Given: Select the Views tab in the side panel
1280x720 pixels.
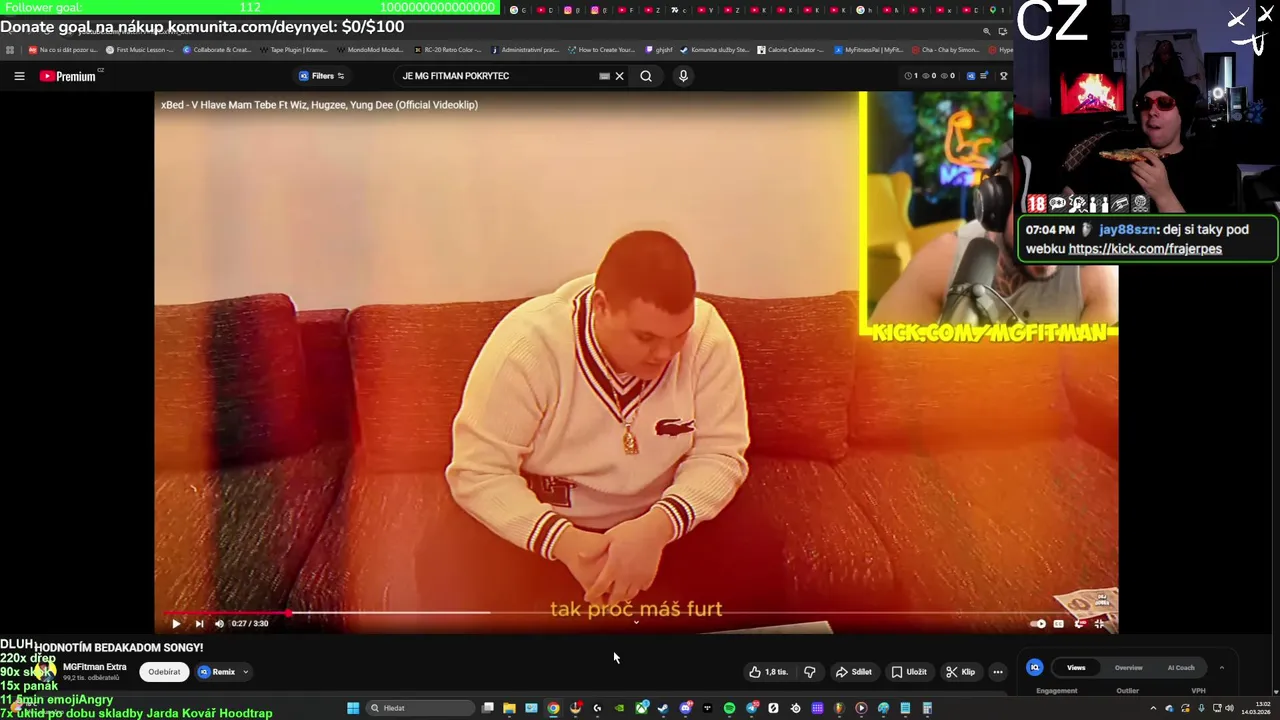Looking at the screenshot, I should tap(1076, 667).
